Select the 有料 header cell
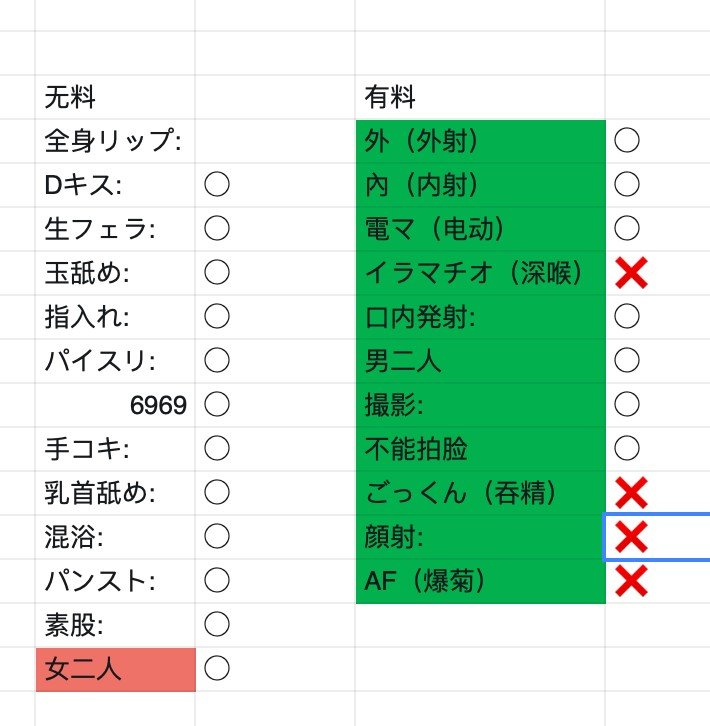710x726 pixels. click(479, 97)
